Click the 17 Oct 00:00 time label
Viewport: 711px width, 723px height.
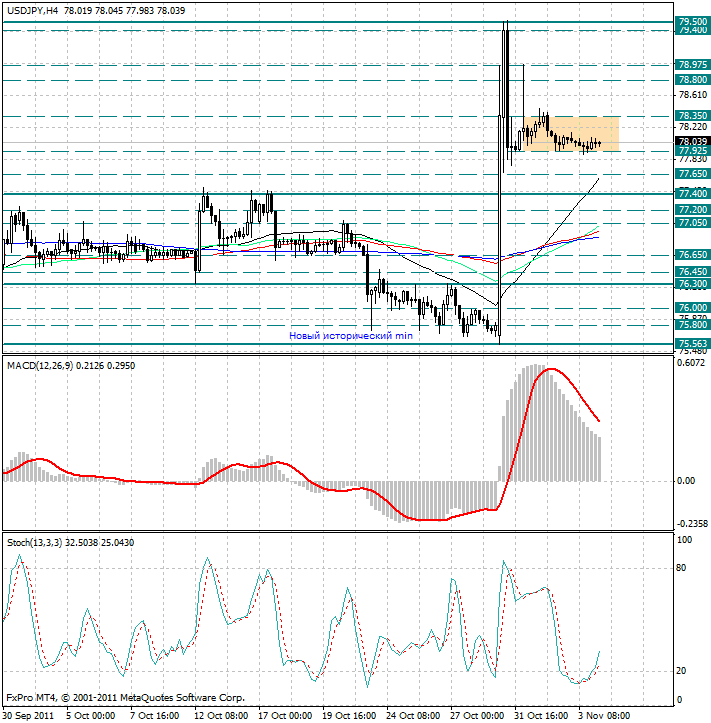tap(285, 716)
